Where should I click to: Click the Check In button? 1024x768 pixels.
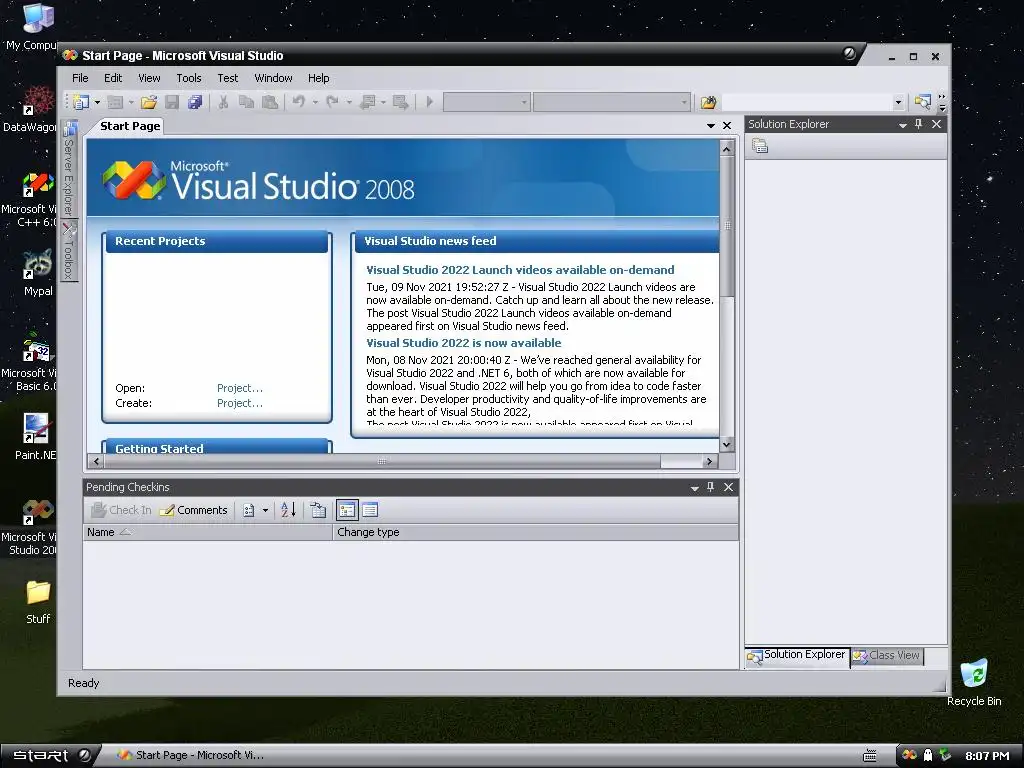(121, 510)
